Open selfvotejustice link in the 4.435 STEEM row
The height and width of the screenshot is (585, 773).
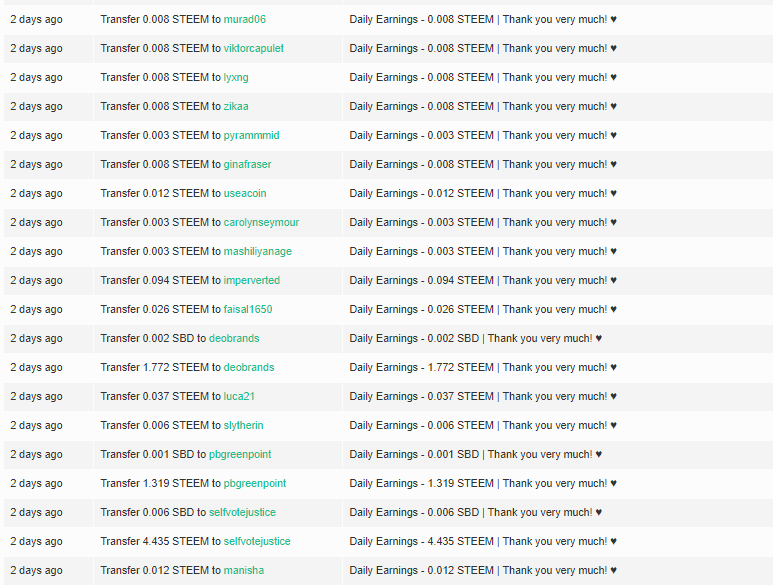[x=257, y=543]
